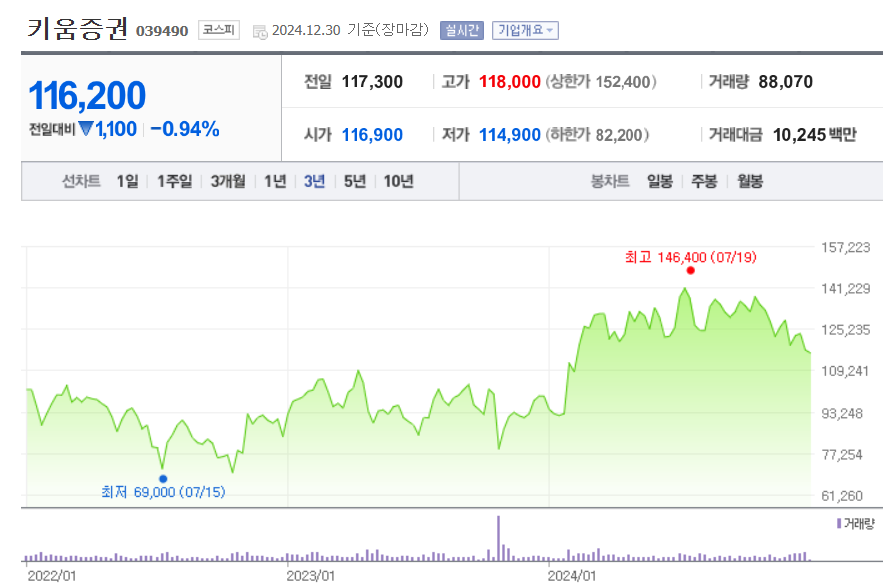Click the blue down-triangle price change icon
The image size is (883, 584).
[x=86, y=129]
